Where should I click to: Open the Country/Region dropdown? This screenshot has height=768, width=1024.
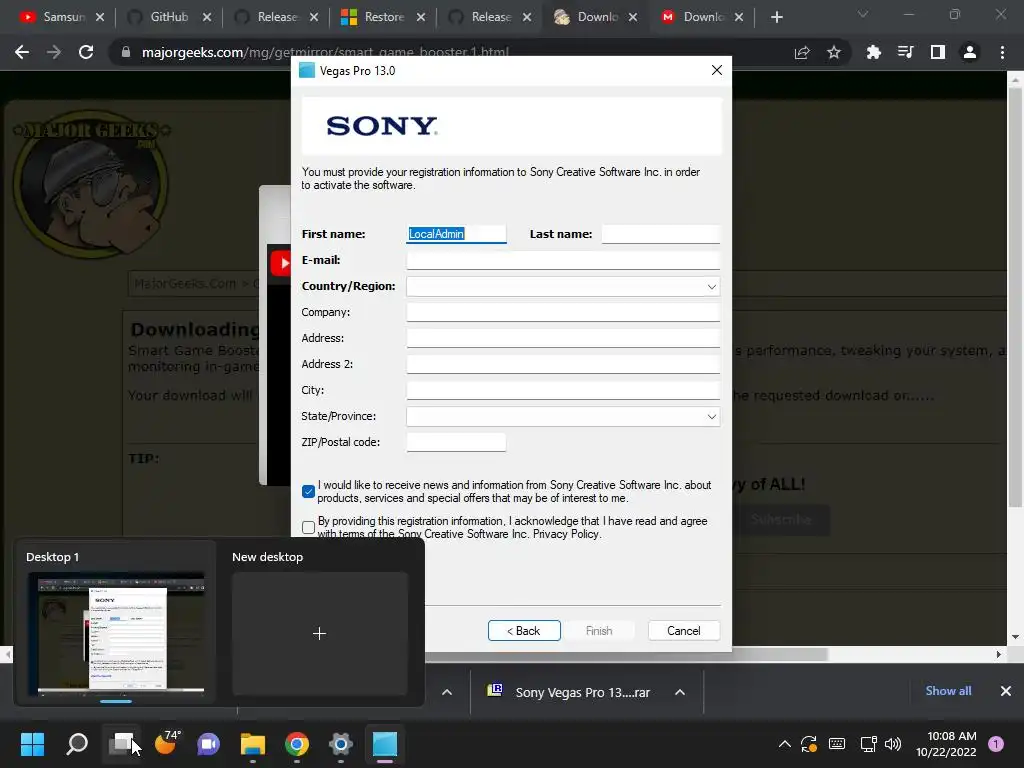(x=563, y=286)
